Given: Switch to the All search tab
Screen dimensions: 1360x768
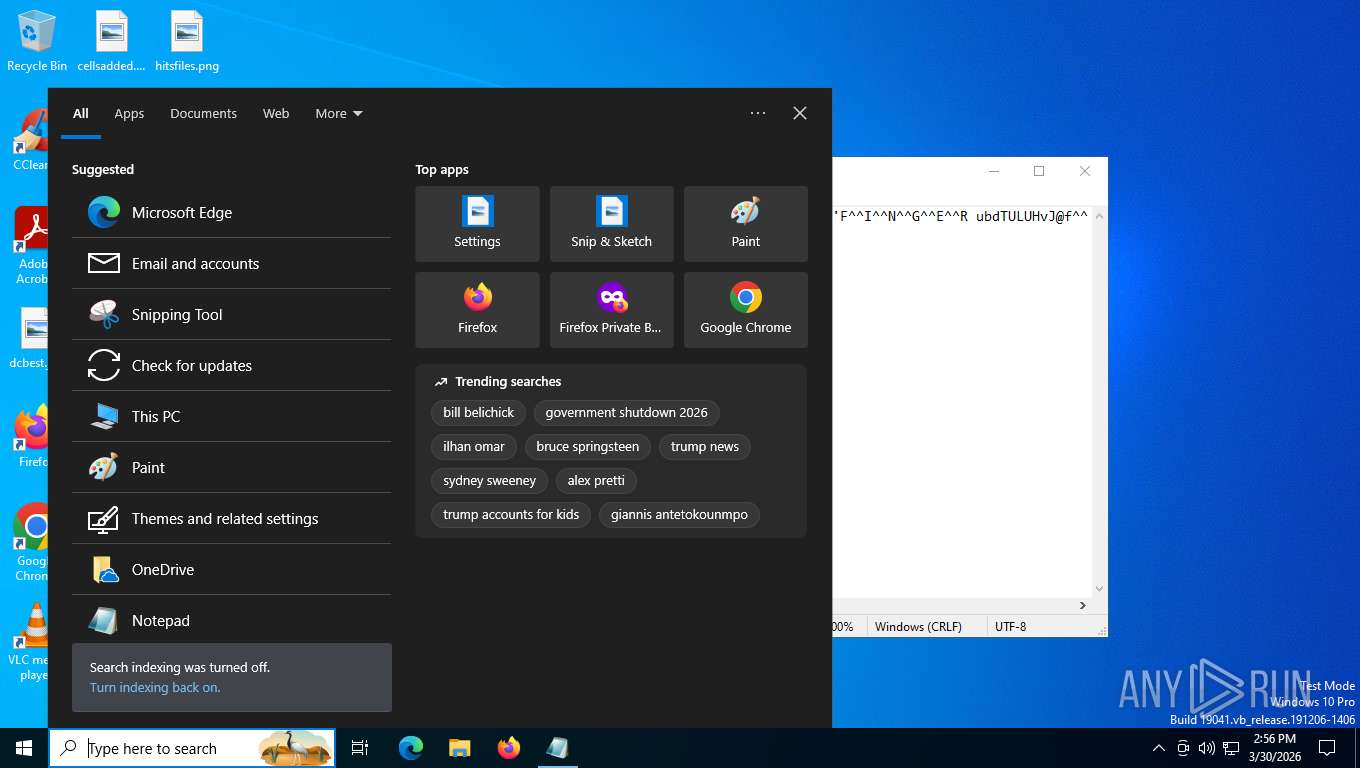Looking at the screenshot, I should [x=81, y=113].
